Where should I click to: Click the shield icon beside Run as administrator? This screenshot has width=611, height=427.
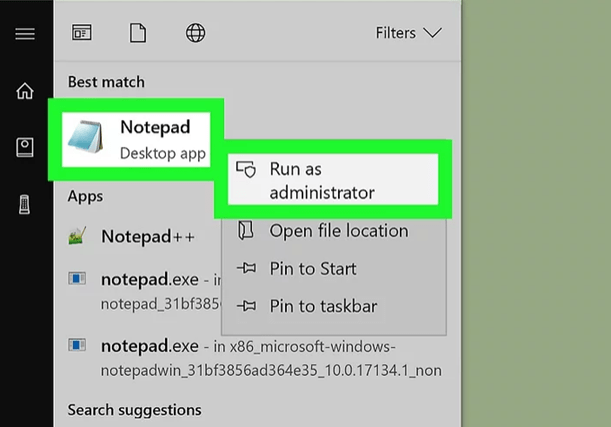pyautogui.click(x=246, y=169)
